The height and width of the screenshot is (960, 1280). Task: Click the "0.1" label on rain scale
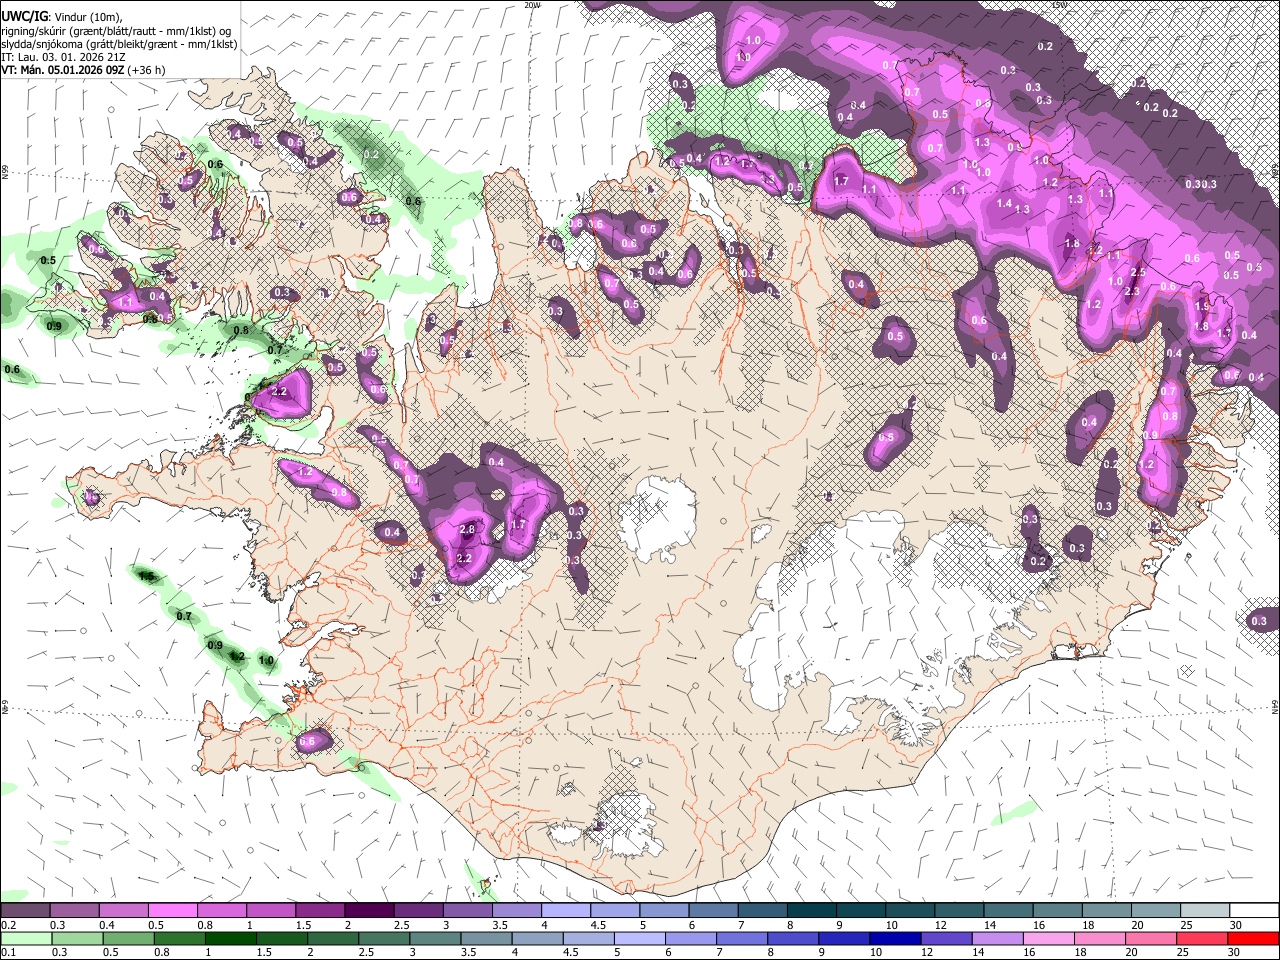tap(8, 952)
